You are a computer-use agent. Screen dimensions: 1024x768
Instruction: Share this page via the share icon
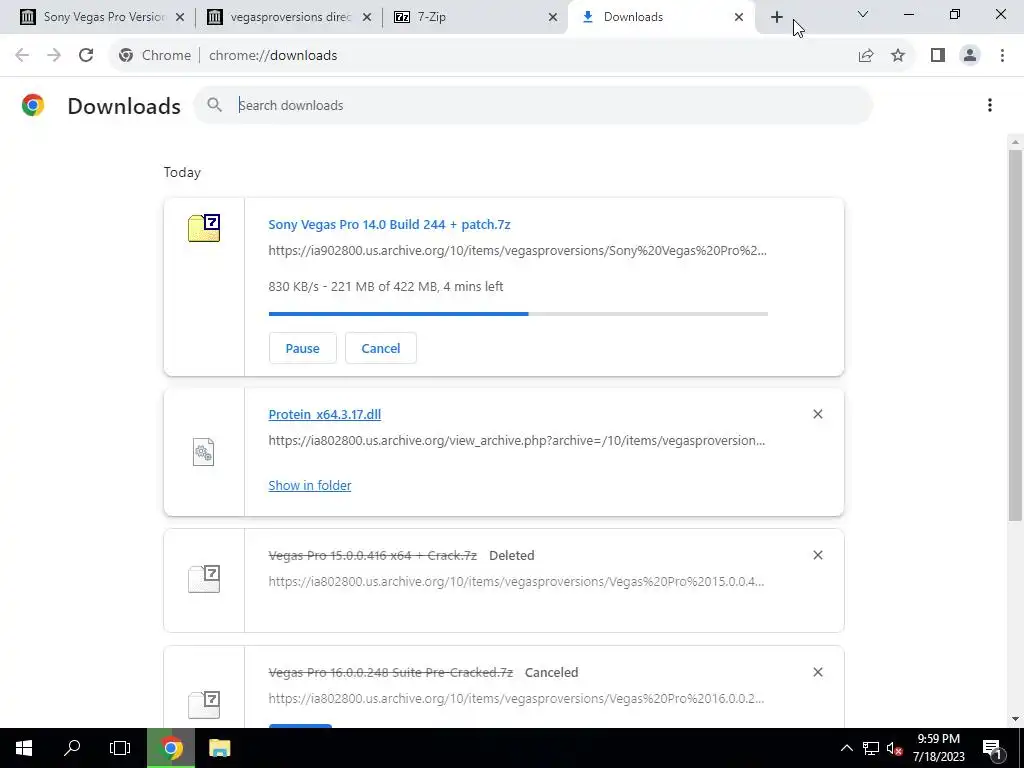tap(866, 56)
